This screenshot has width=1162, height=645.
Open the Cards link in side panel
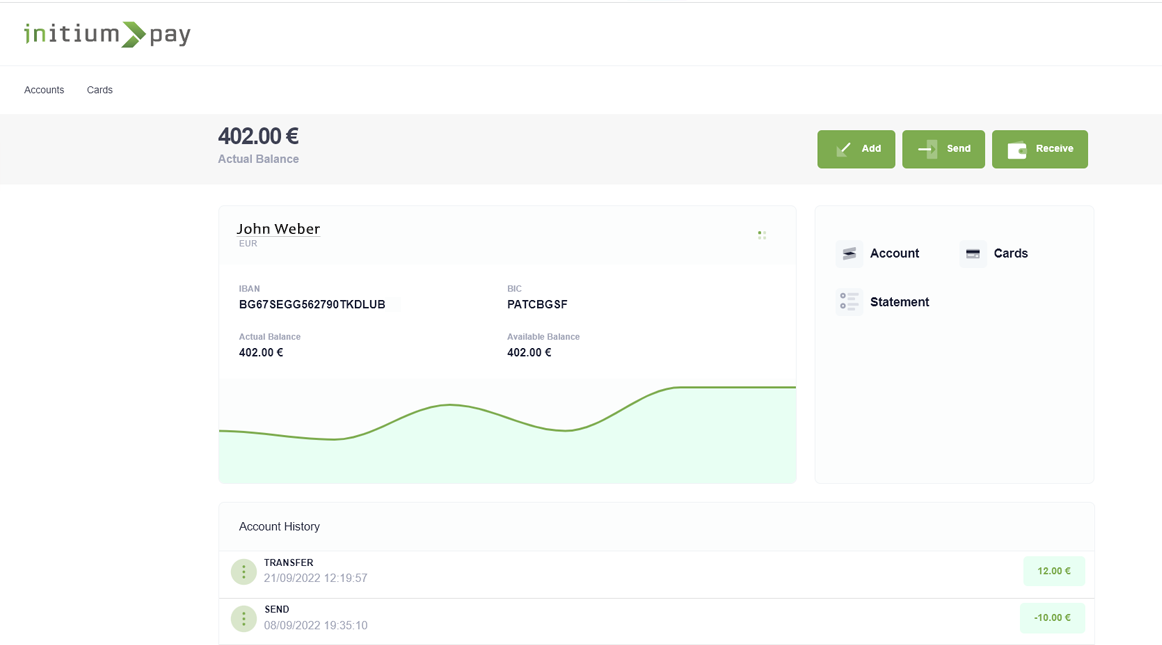1011,254
